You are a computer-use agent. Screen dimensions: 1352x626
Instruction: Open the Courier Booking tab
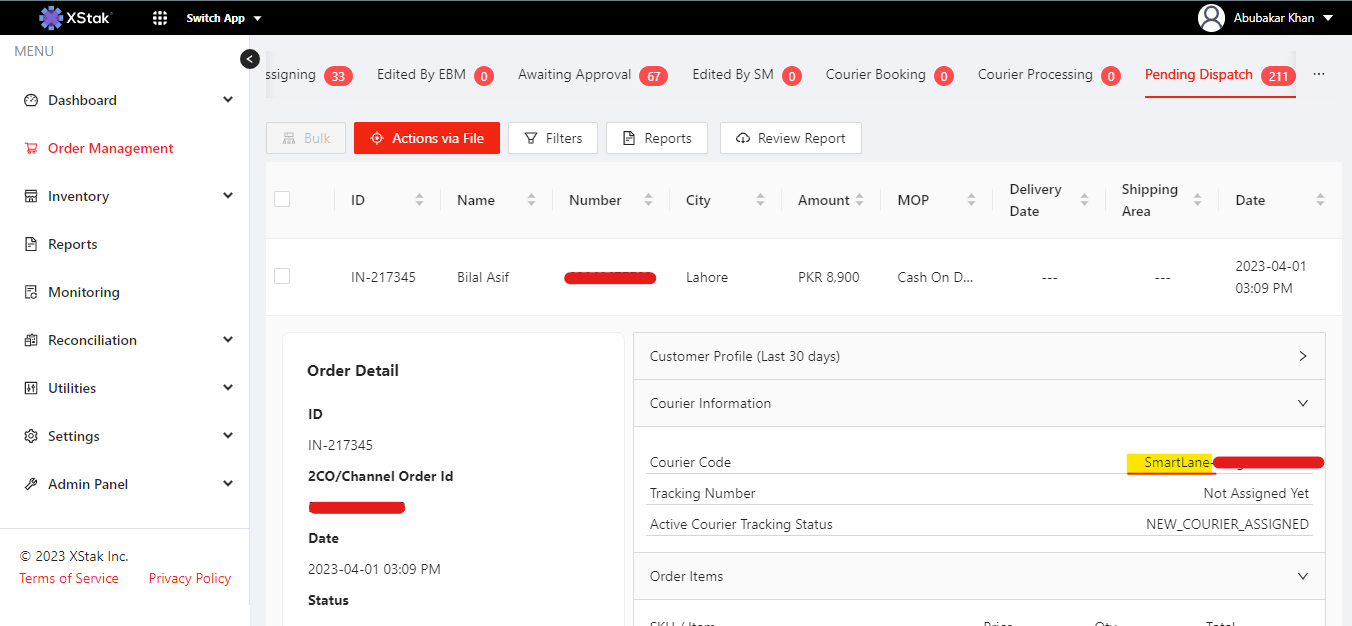click(x=876, y=75)
